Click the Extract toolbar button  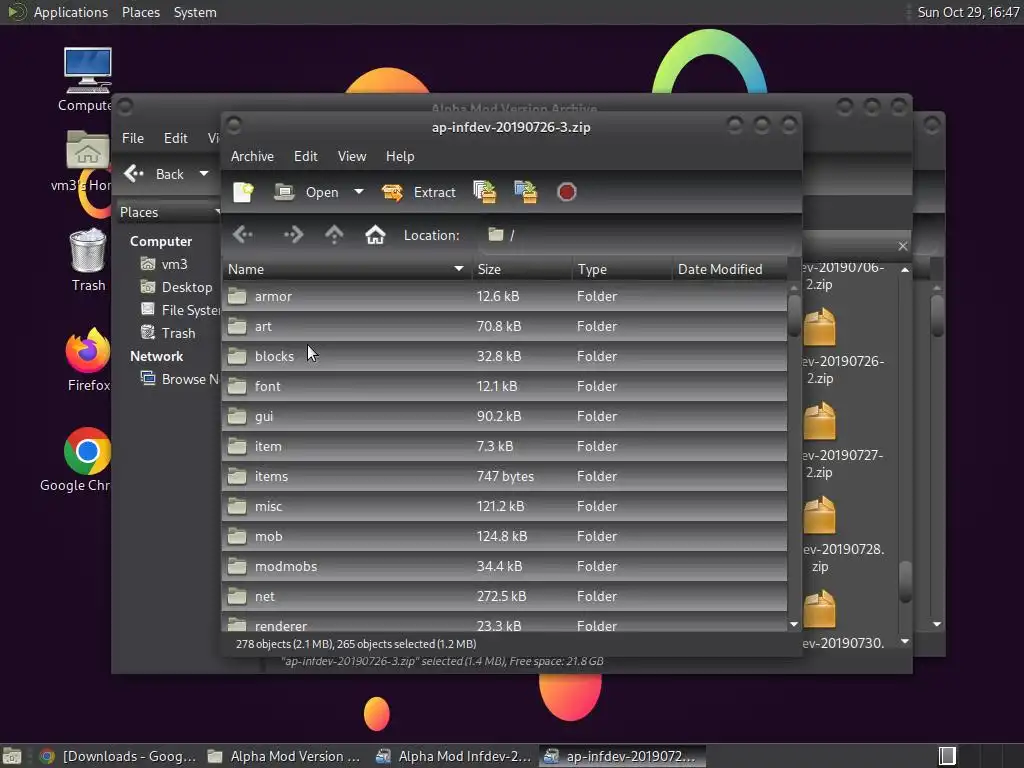(x=419, y=192)
